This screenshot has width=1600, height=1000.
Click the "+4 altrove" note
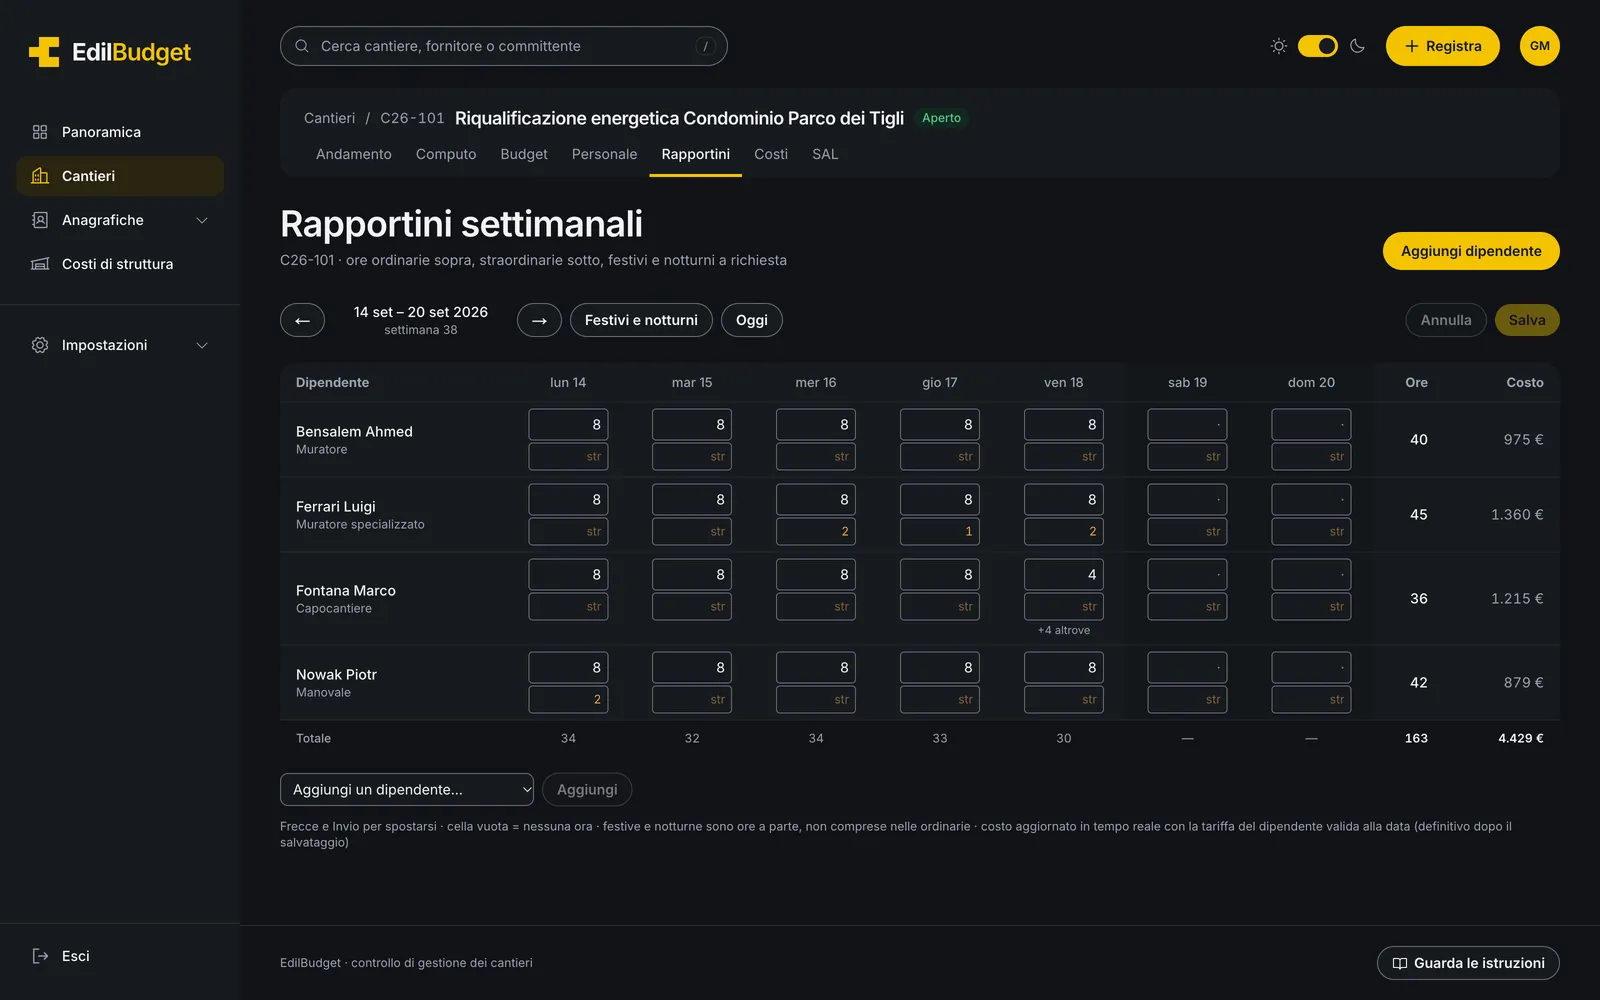[1064, 630]
